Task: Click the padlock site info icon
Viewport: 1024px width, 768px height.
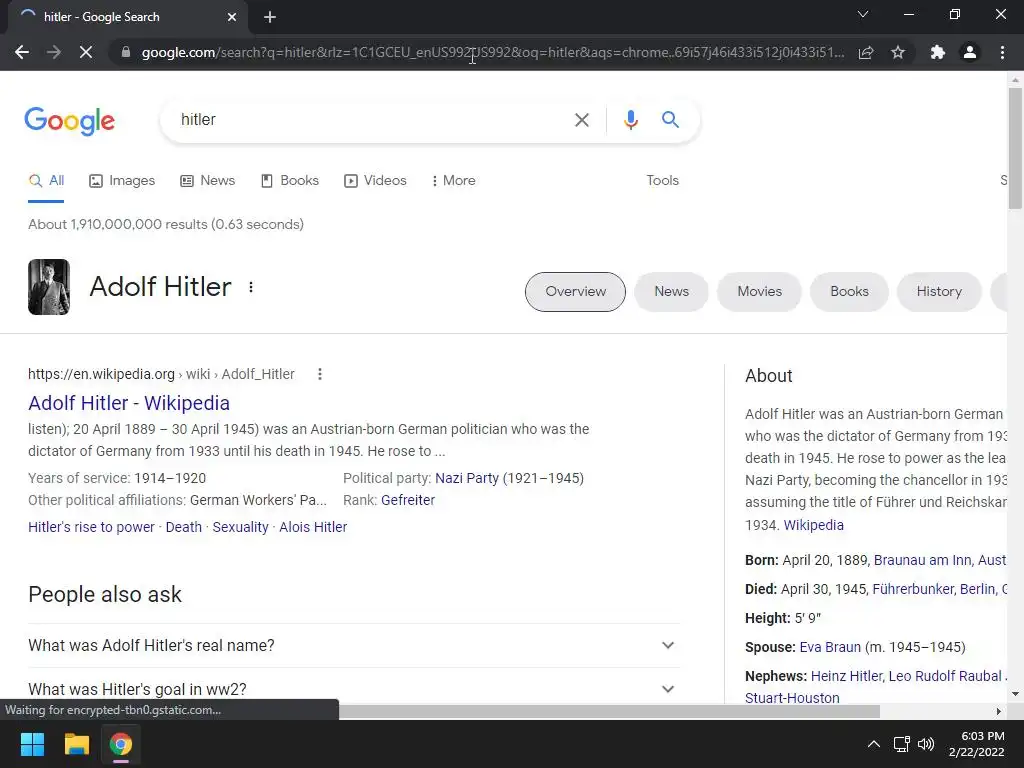Action: [x=126, y=52]
